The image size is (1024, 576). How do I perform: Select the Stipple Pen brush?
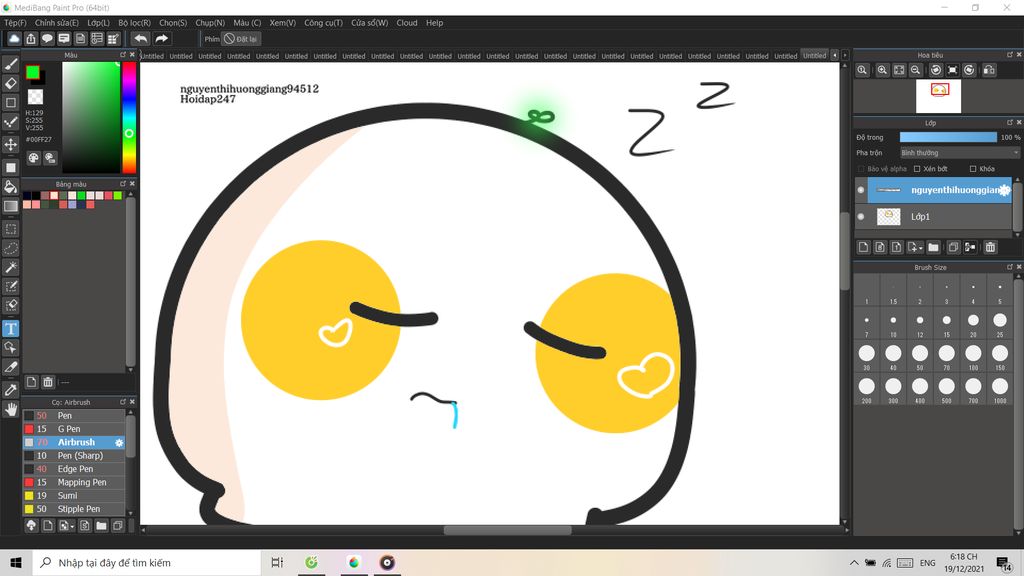(74, 509)
